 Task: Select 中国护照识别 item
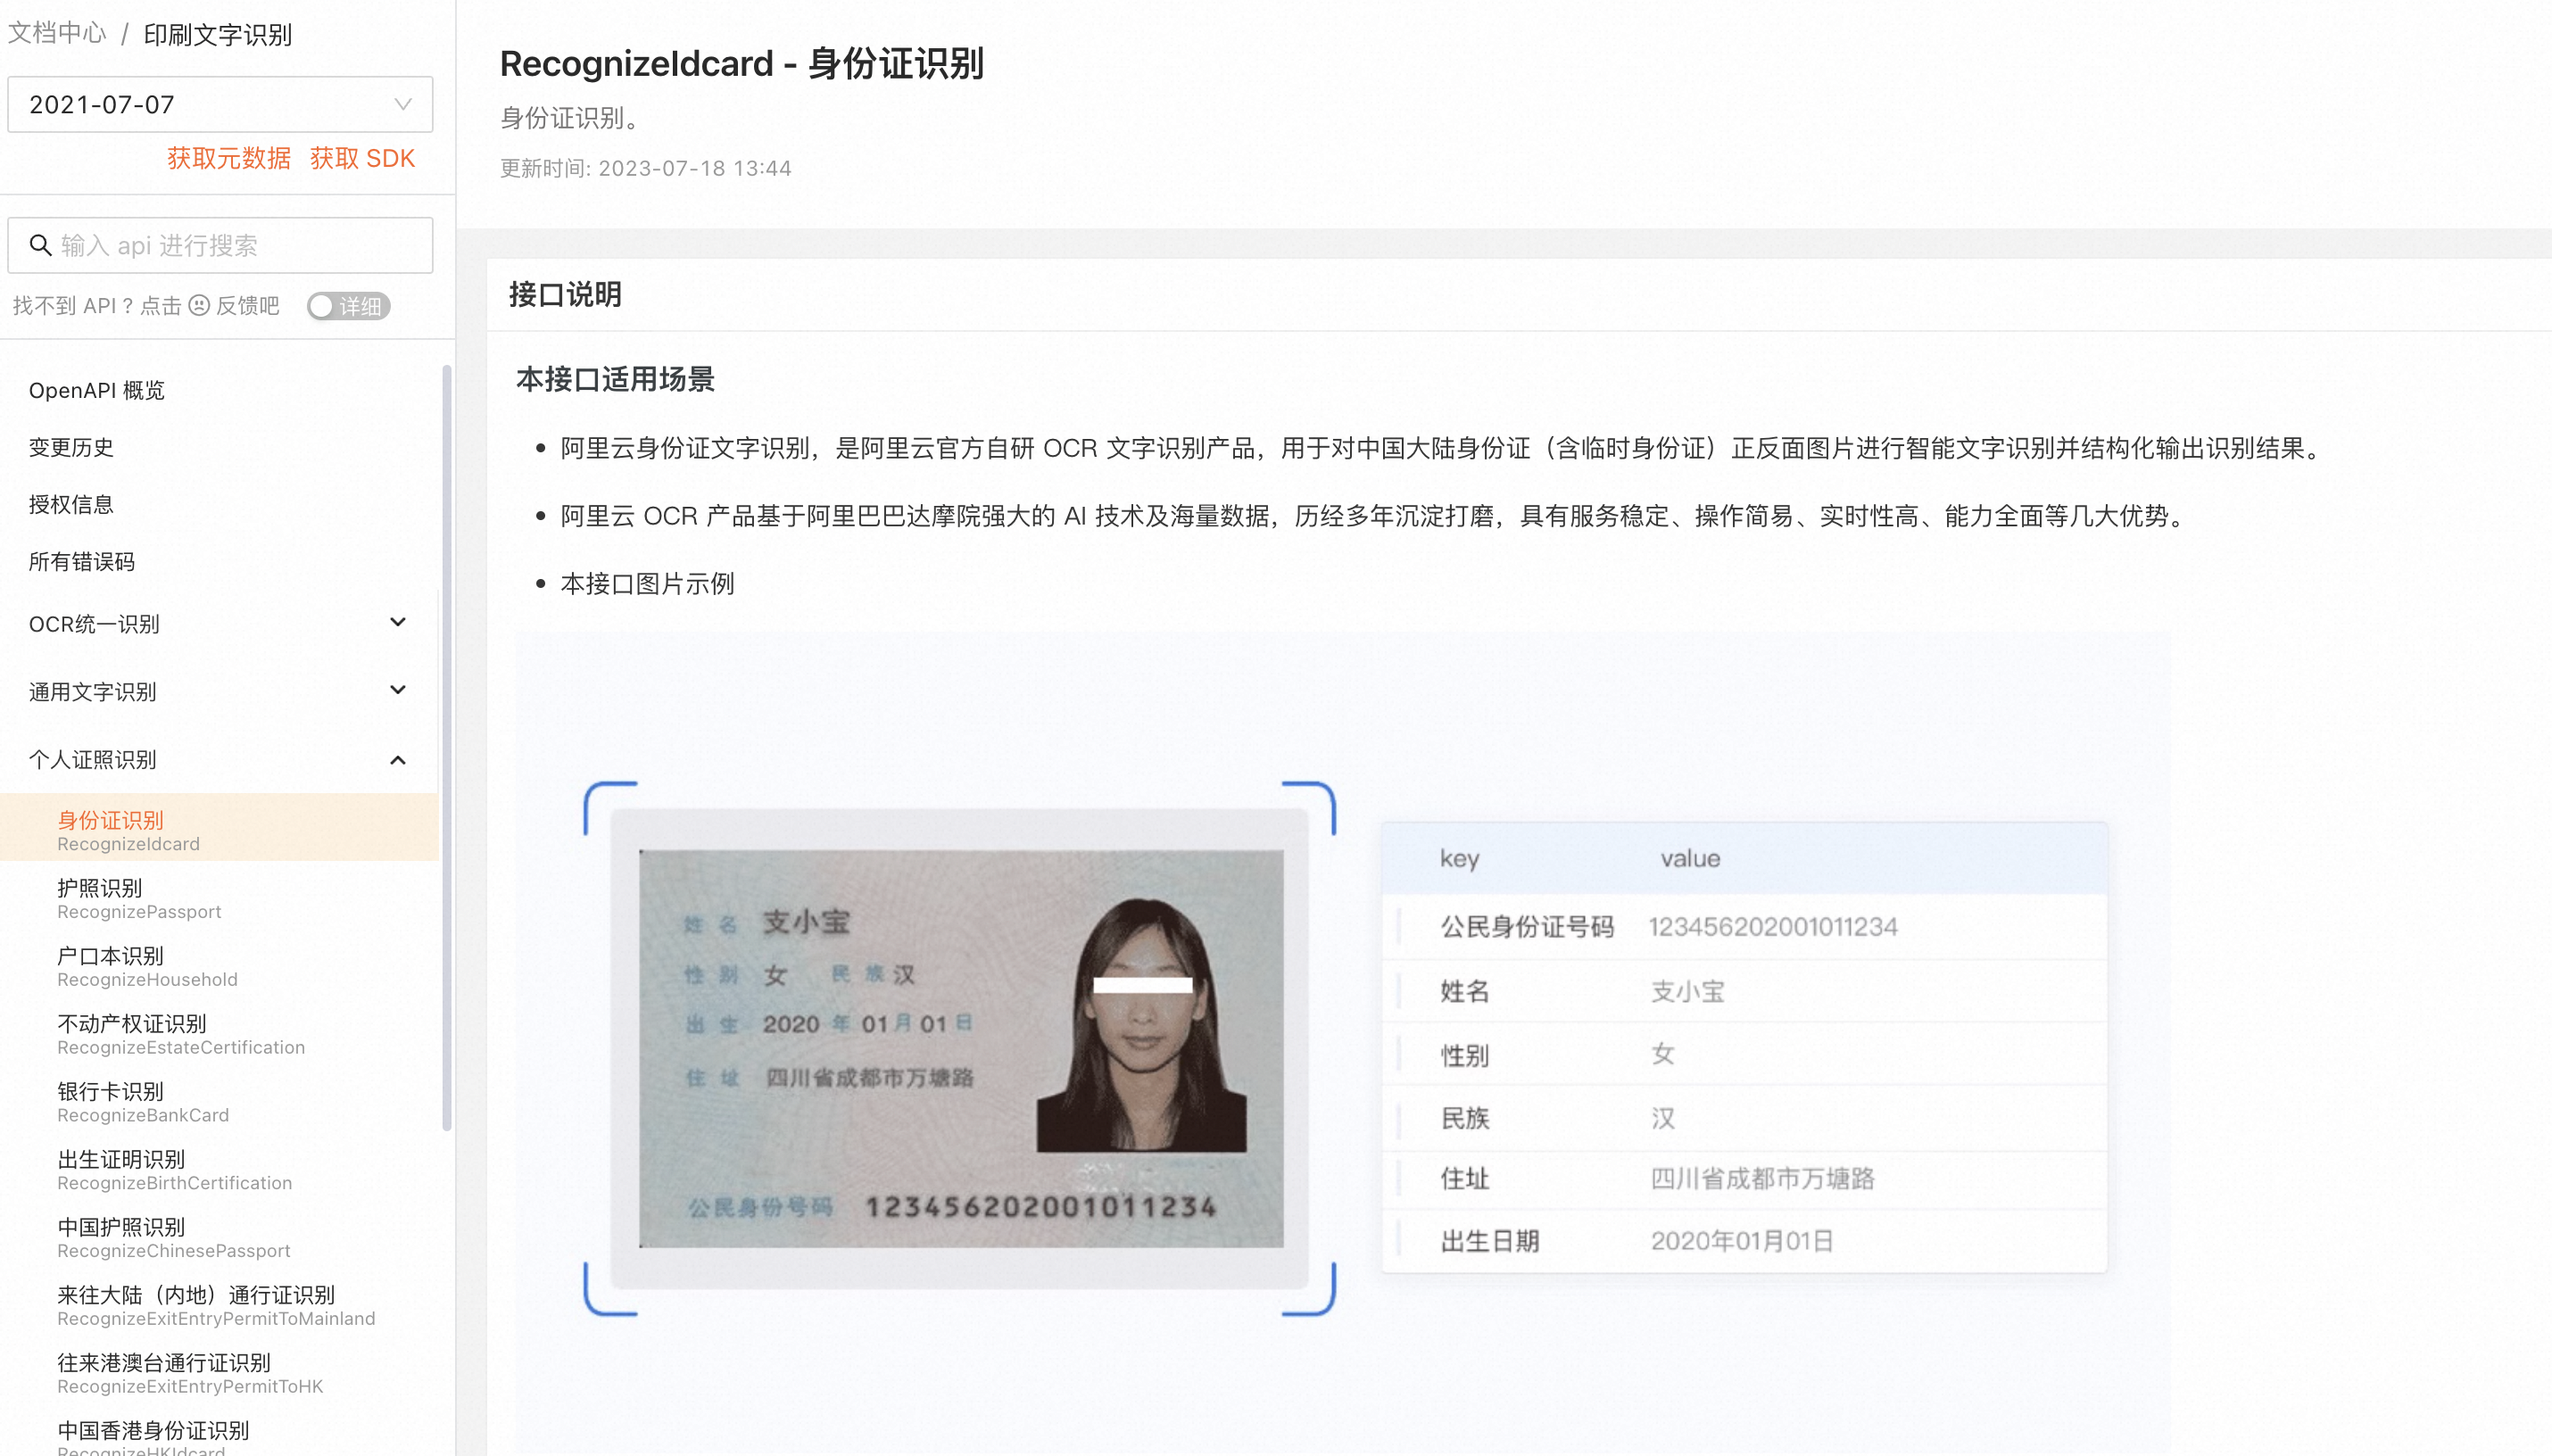click(x=219, y=1238)
